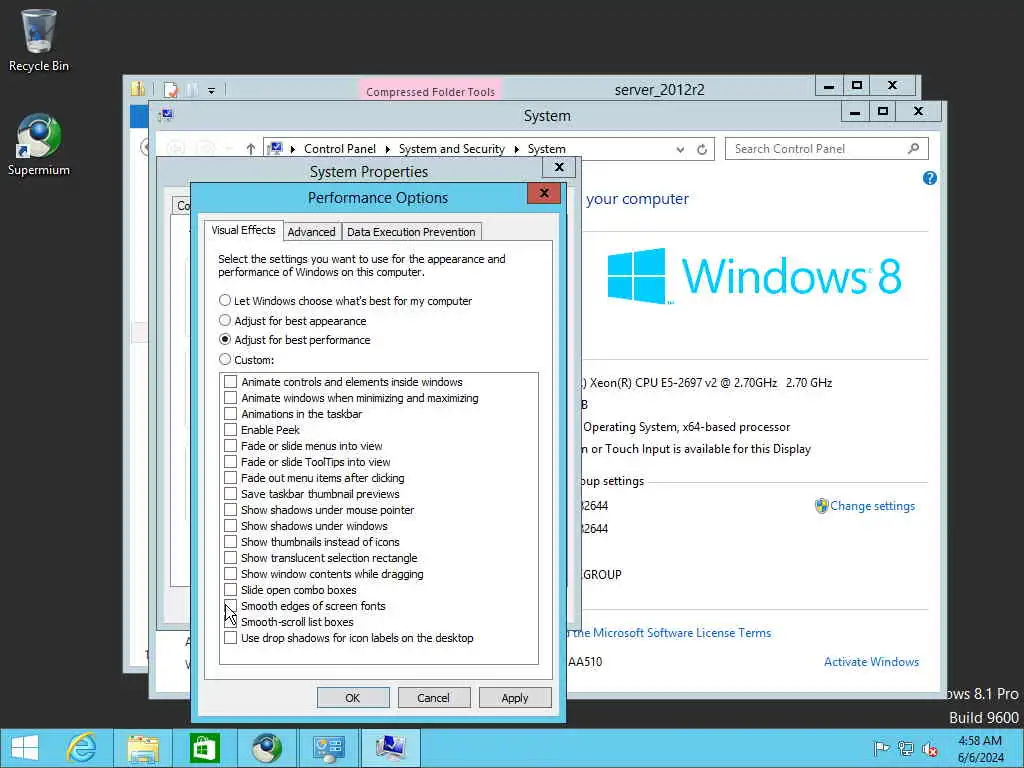Tick the Enable Peek checkbox
The image size is (1024, 768).
pos(231,430)
